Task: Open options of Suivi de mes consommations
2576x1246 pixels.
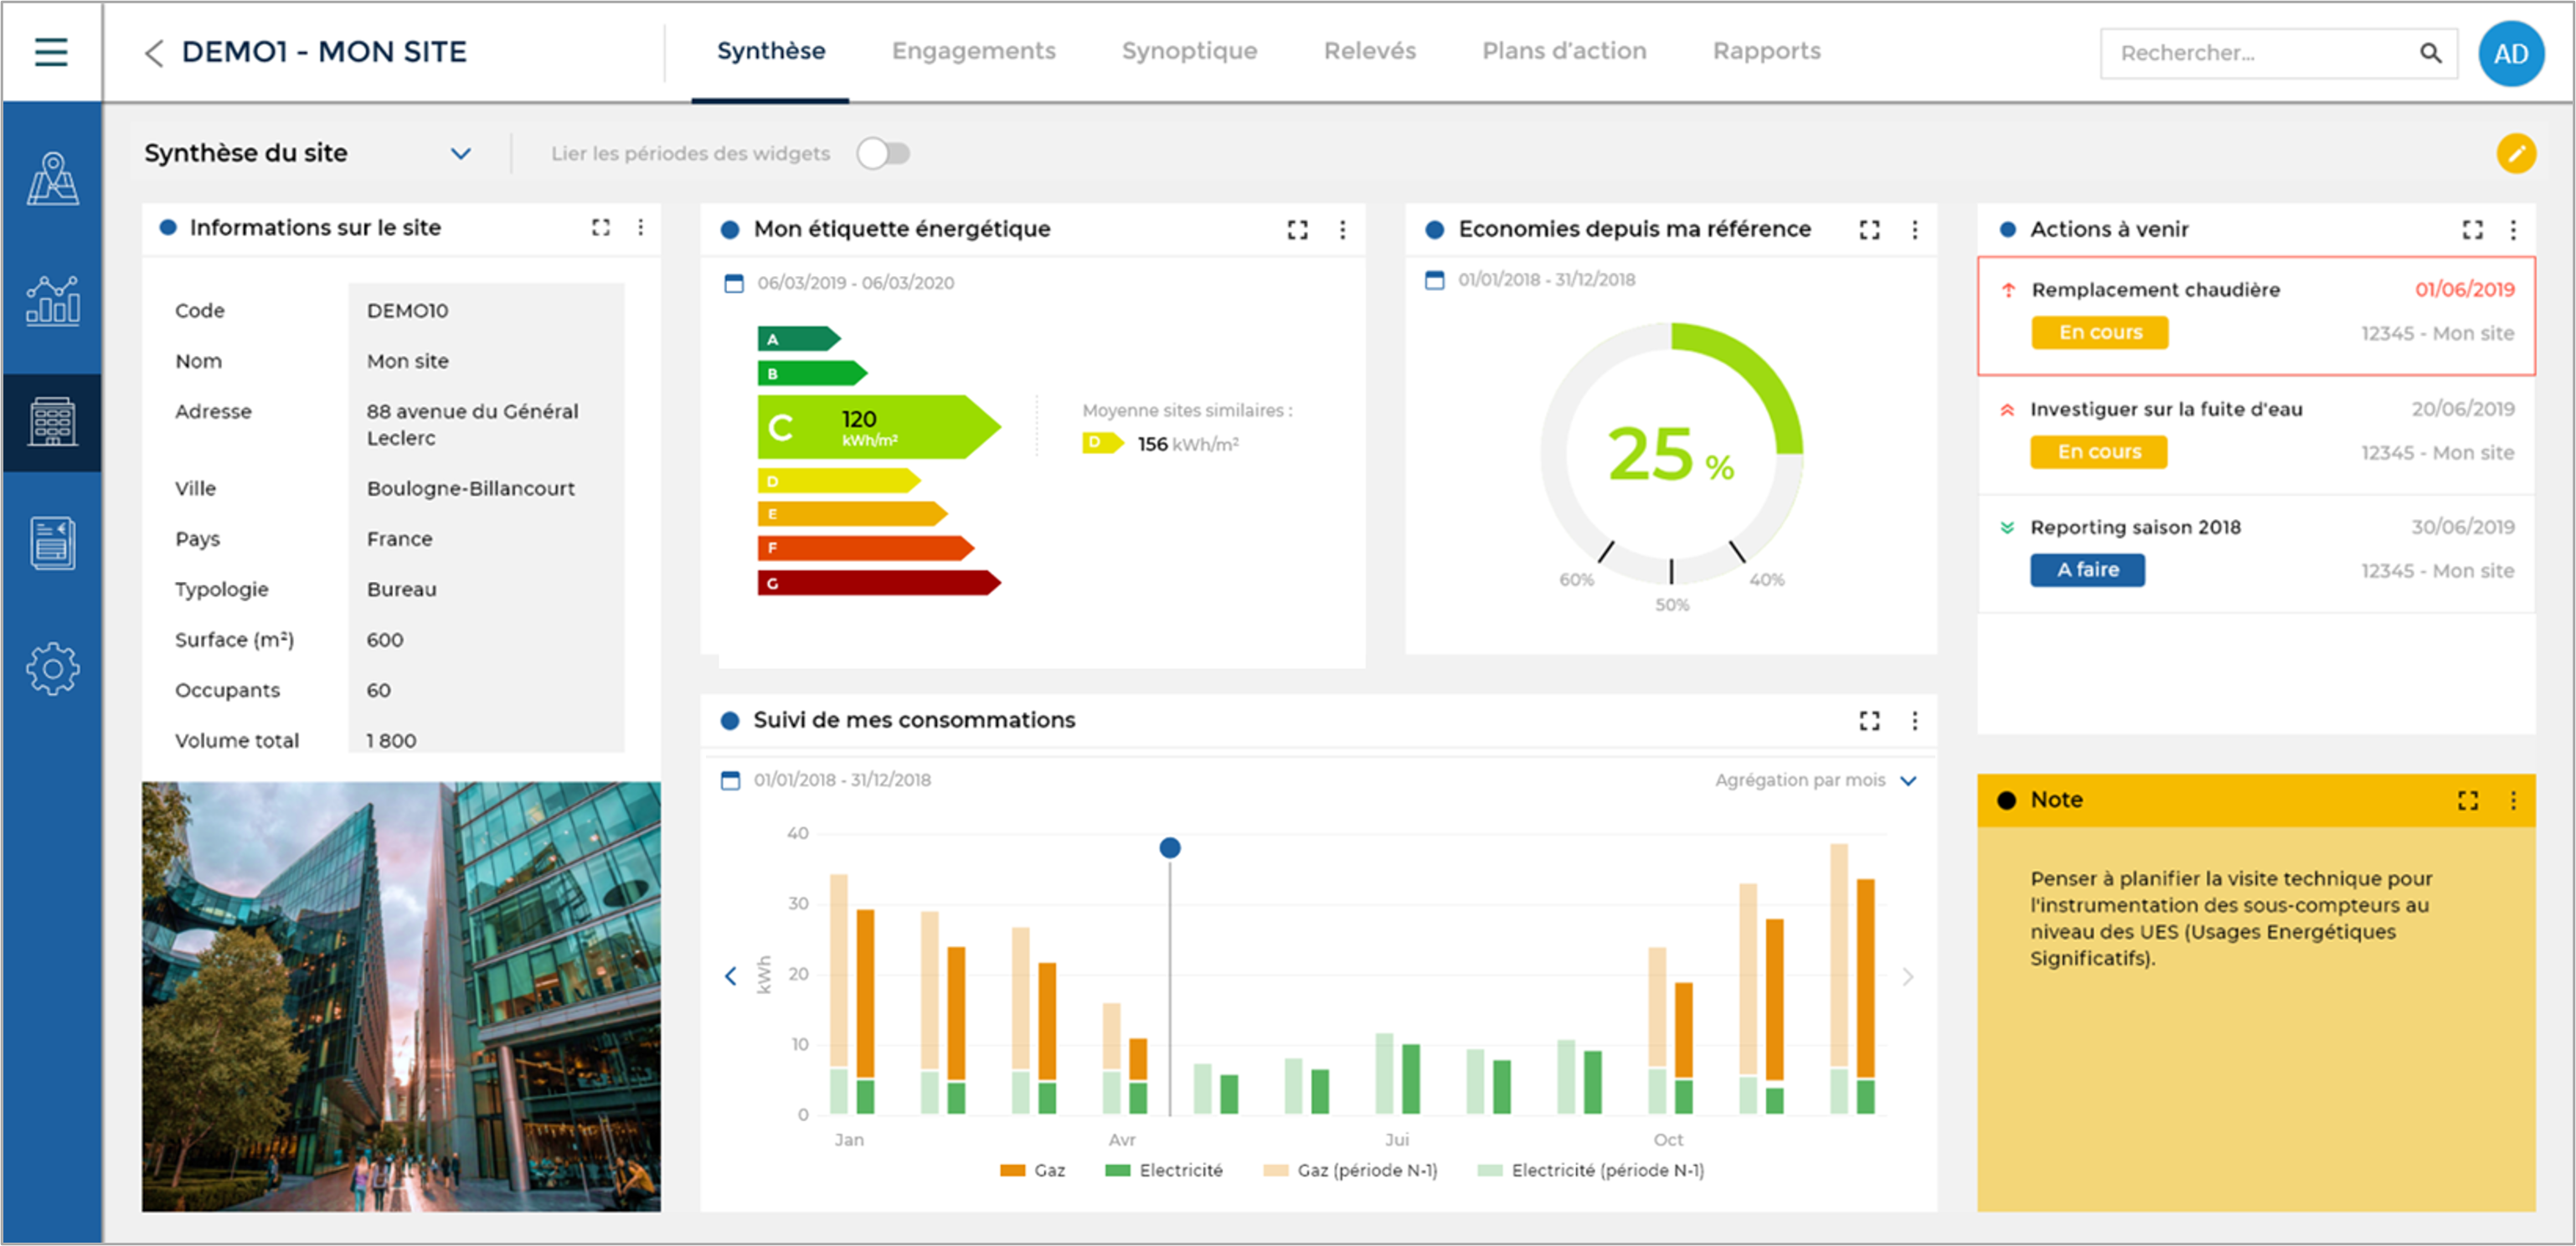Action: coord(1914,721)
